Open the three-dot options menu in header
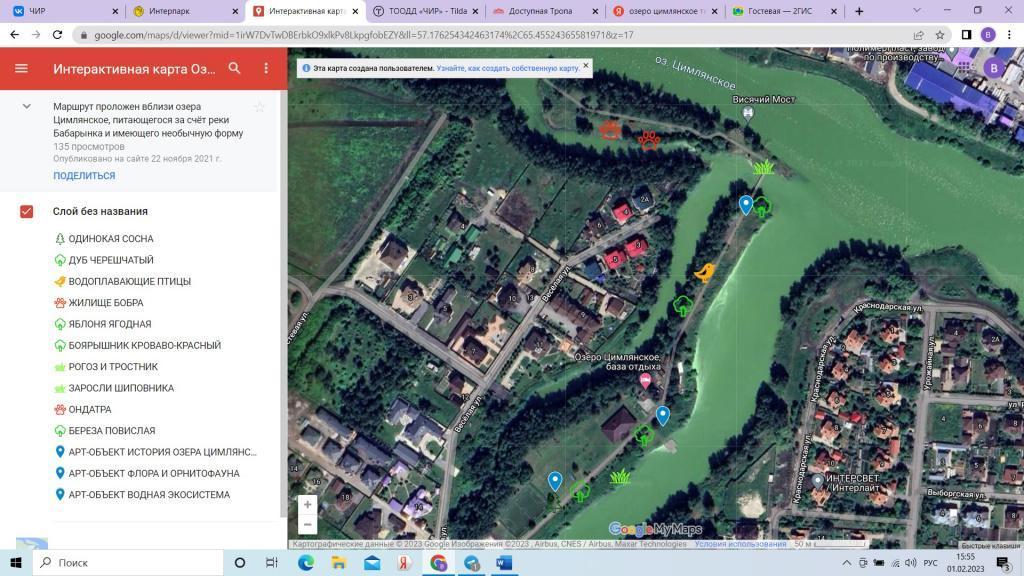Viewport: 1024px width, 576px height. (266, 69)
